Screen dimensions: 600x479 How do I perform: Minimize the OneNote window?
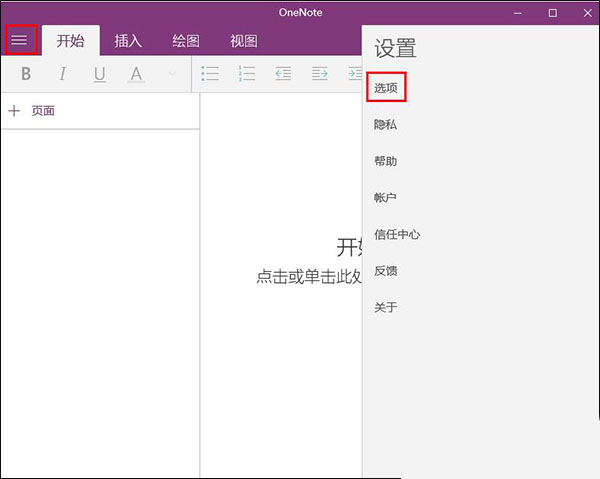coord(518,13)
